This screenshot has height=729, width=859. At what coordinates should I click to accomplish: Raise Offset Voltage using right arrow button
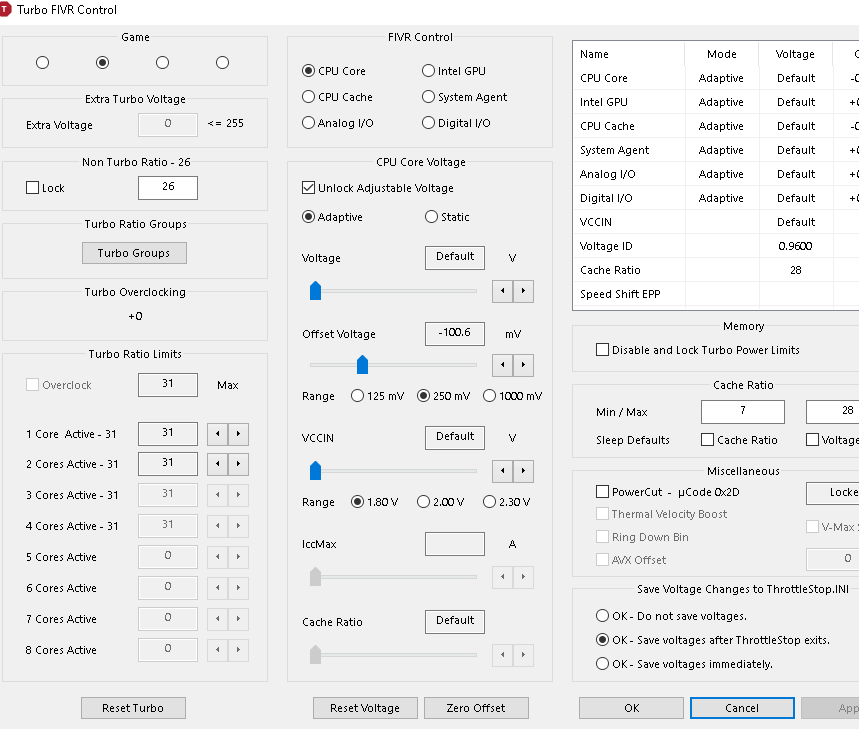click(x=523, y=365)
